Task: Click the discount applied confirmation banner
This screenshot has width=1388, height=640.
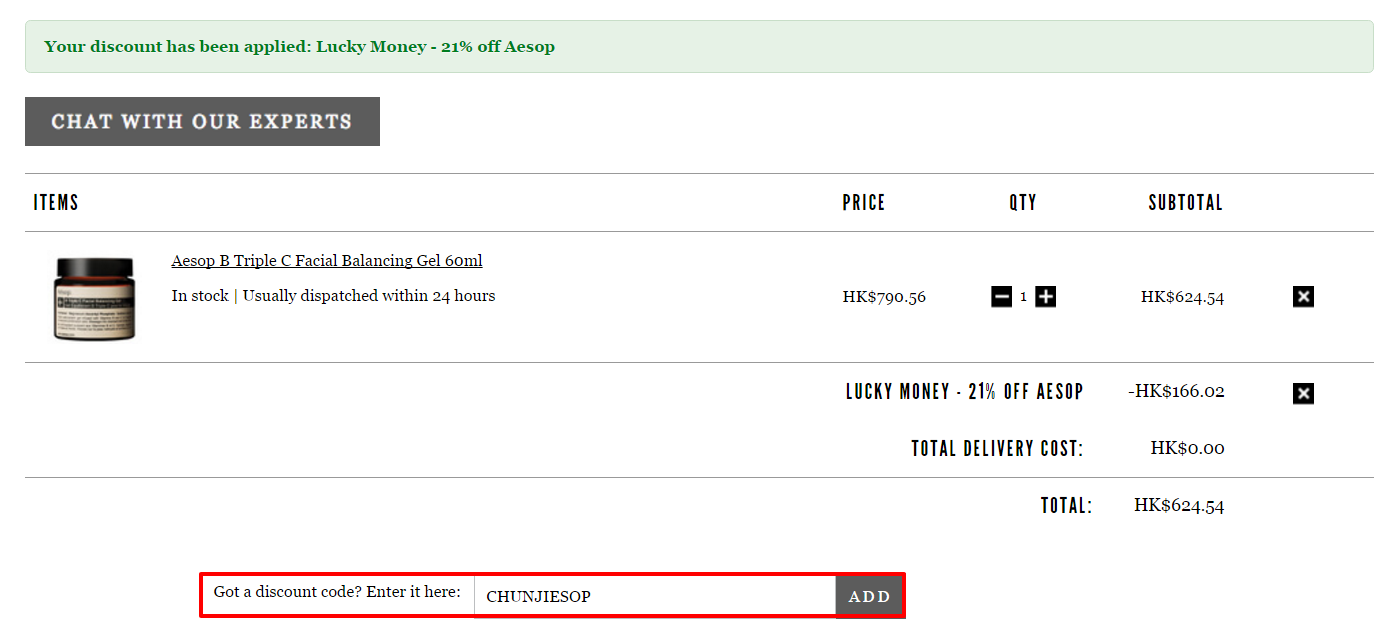Action: [x=699, y=47]
